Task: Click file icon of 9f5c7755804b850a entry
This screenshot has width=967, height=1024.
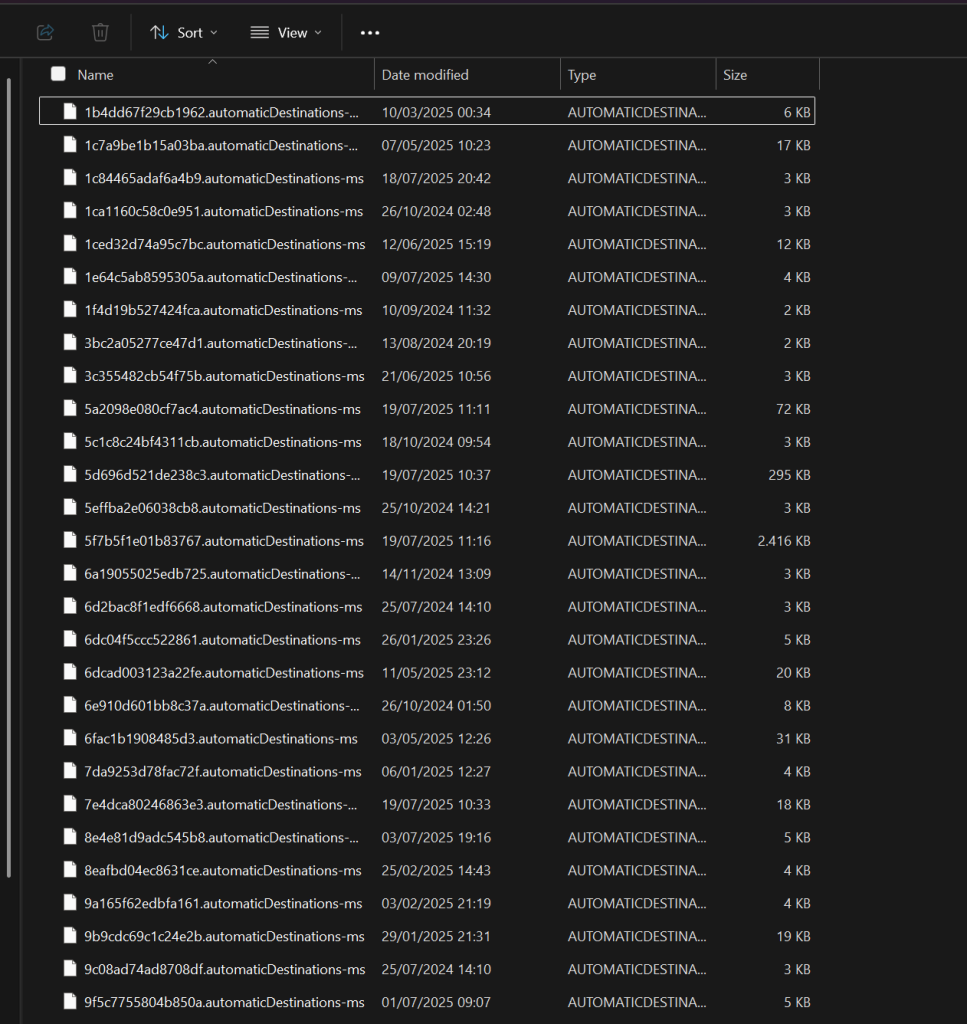Action: 70,1002
